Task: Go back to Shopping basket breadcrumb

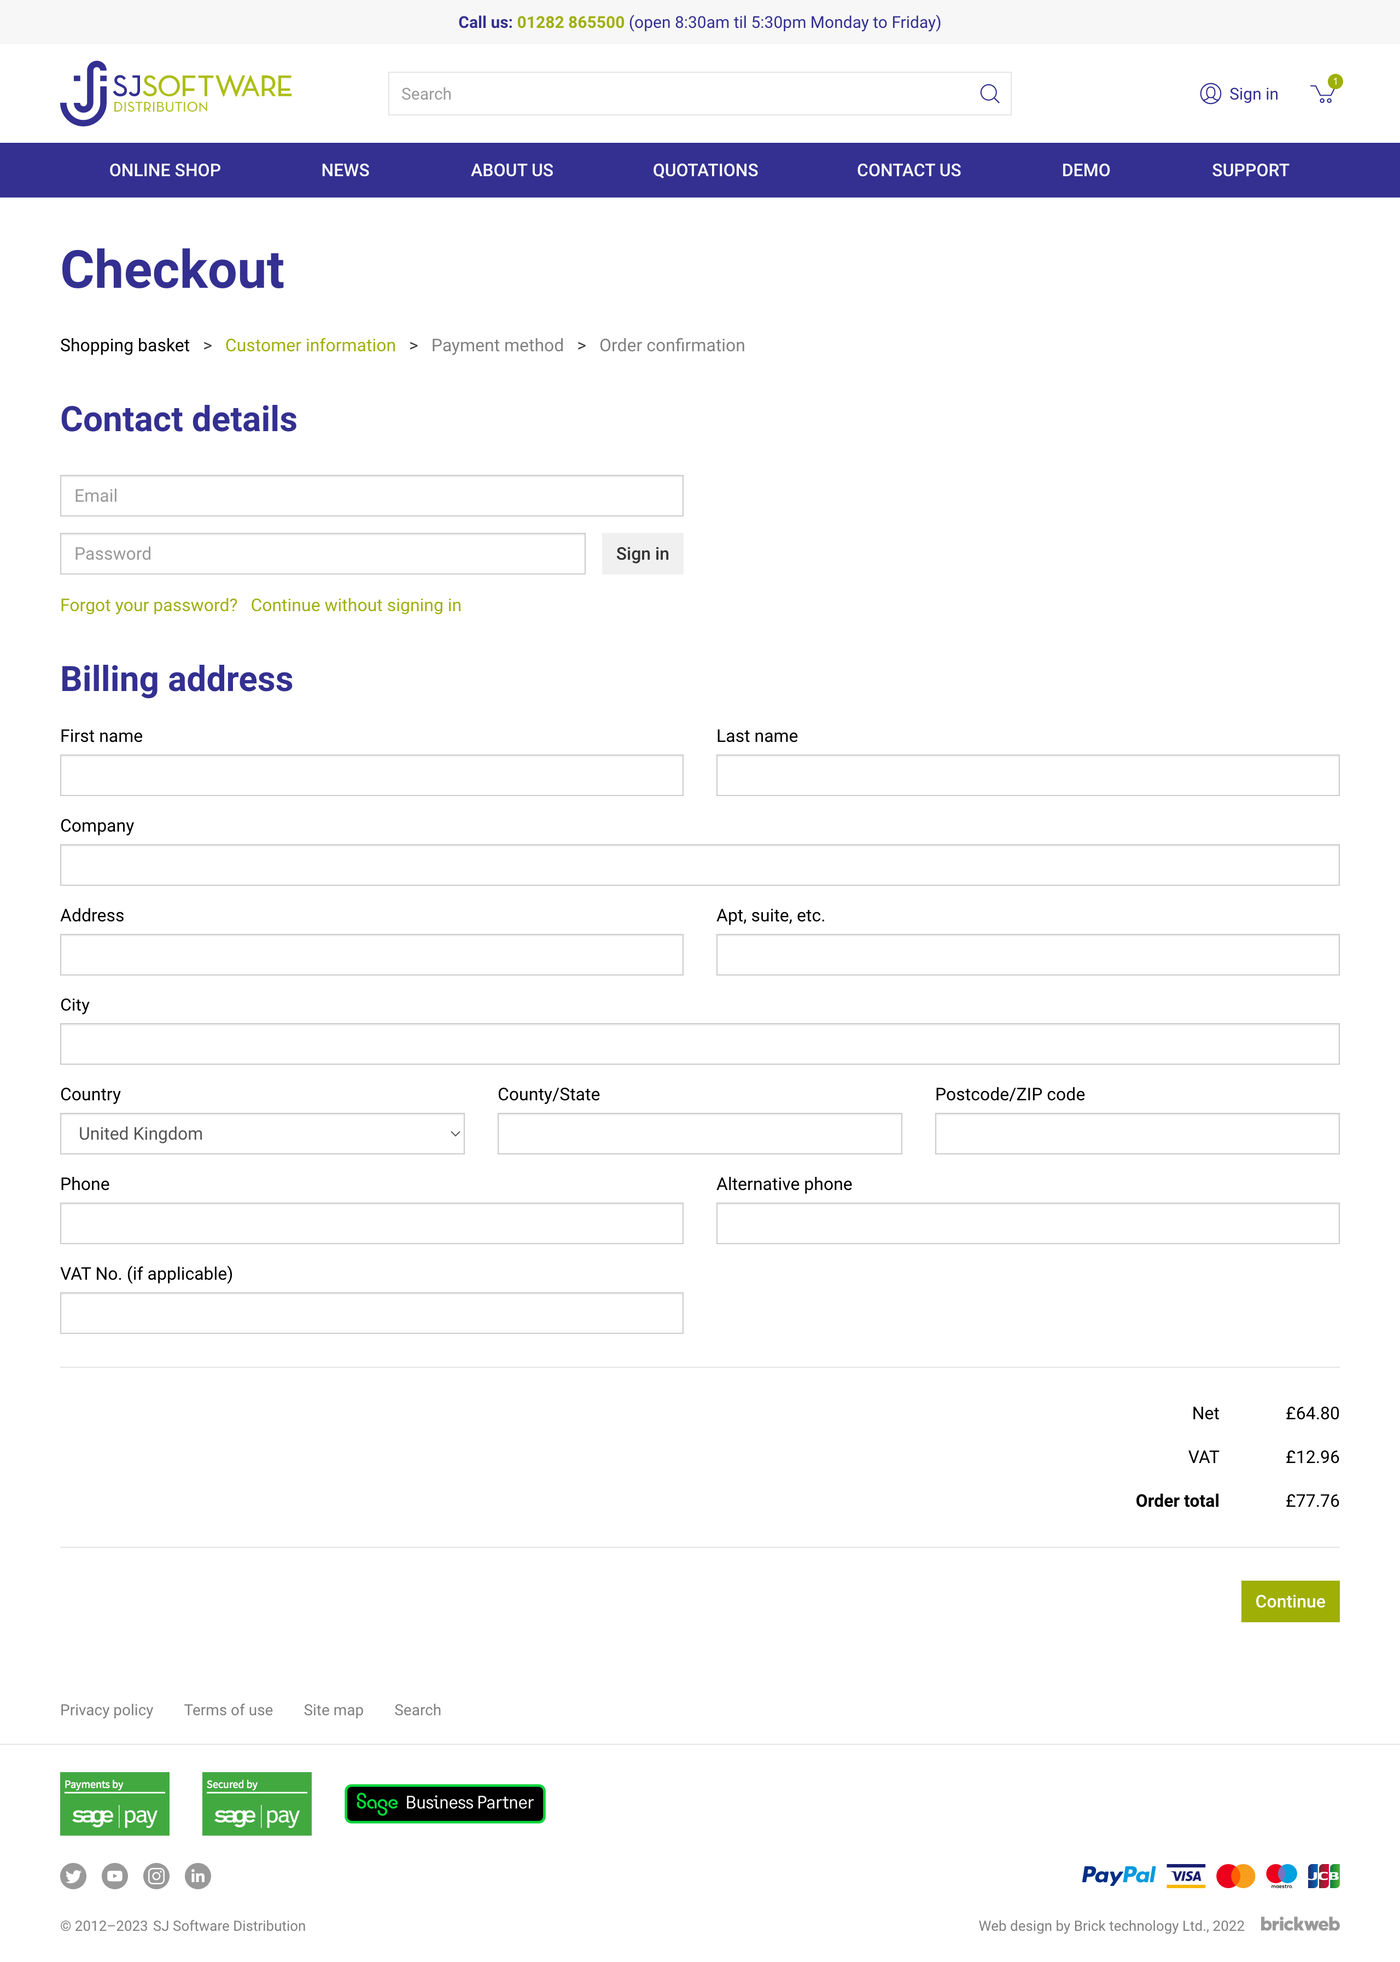Action: pyautogui.click(x=124, y=345)
